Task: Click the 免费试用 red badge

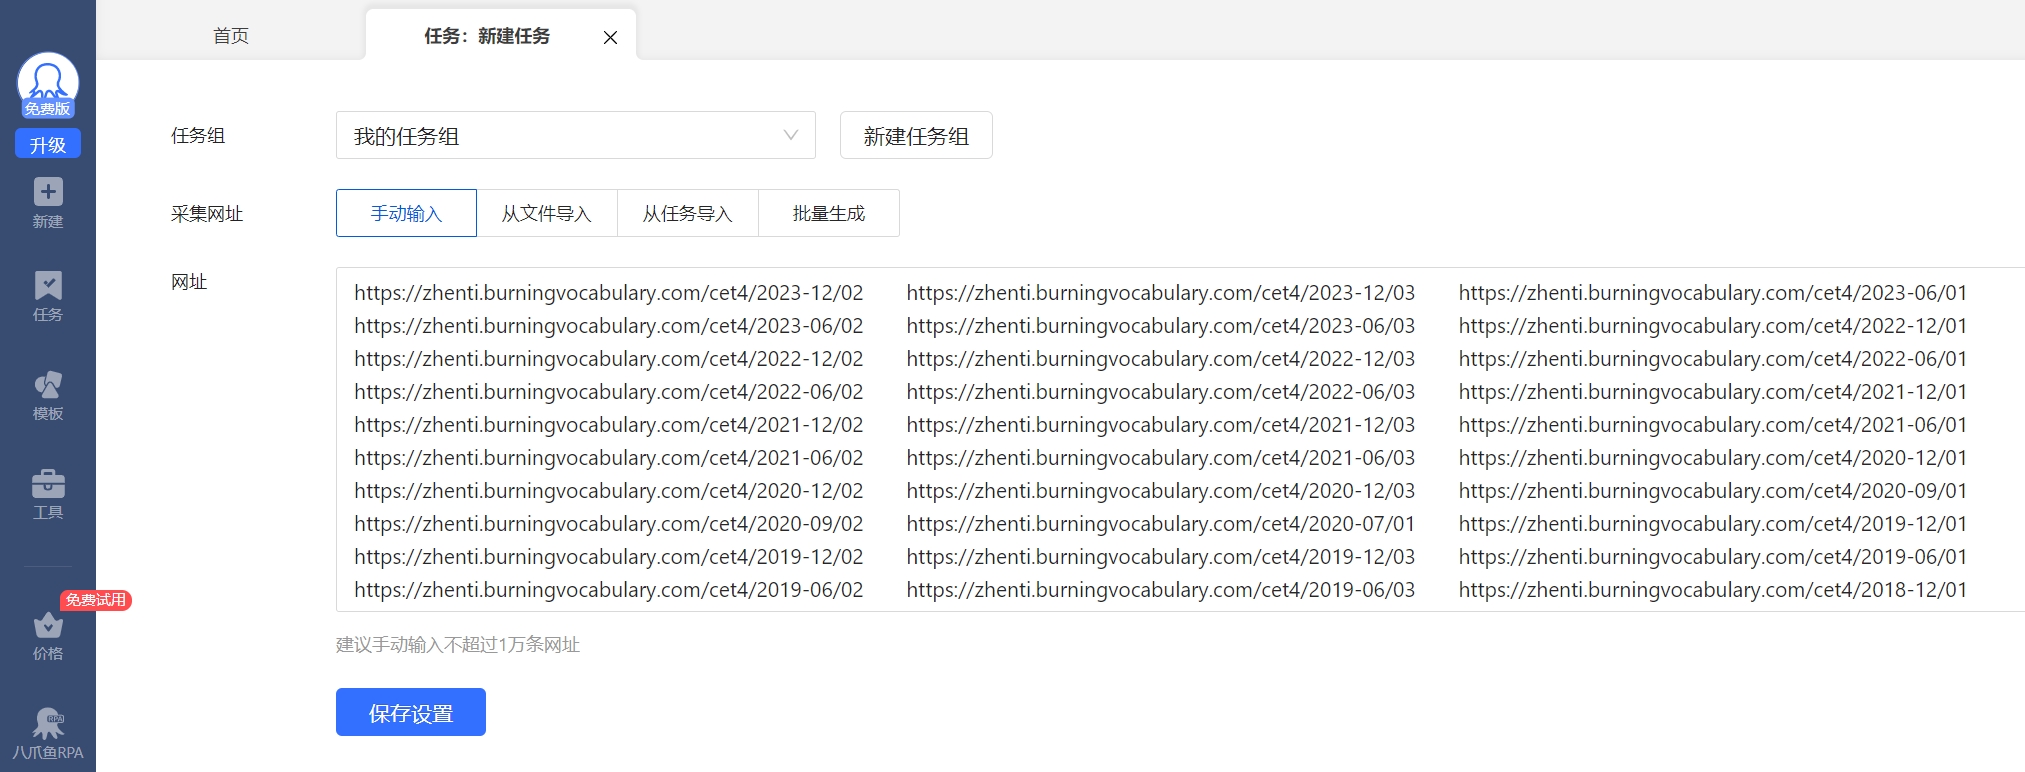Action: point(96,600)
